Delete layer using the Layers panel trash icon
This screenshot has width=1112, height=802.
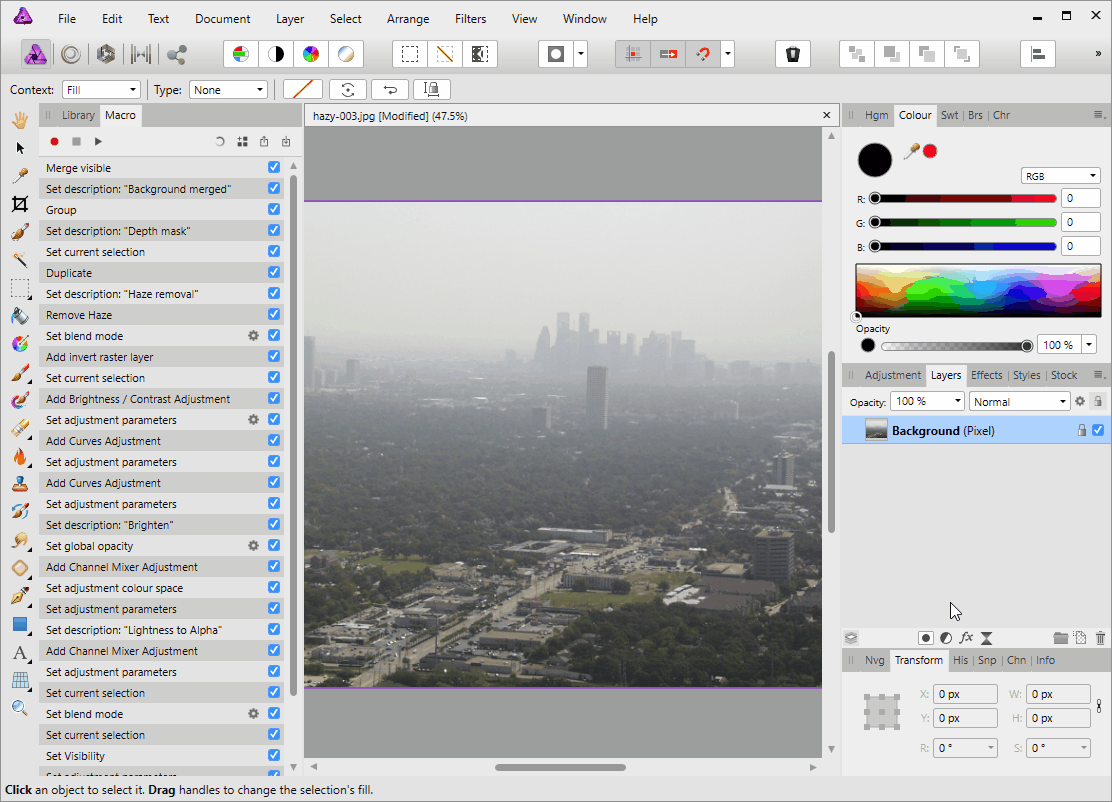click(x=1100, y=638)
